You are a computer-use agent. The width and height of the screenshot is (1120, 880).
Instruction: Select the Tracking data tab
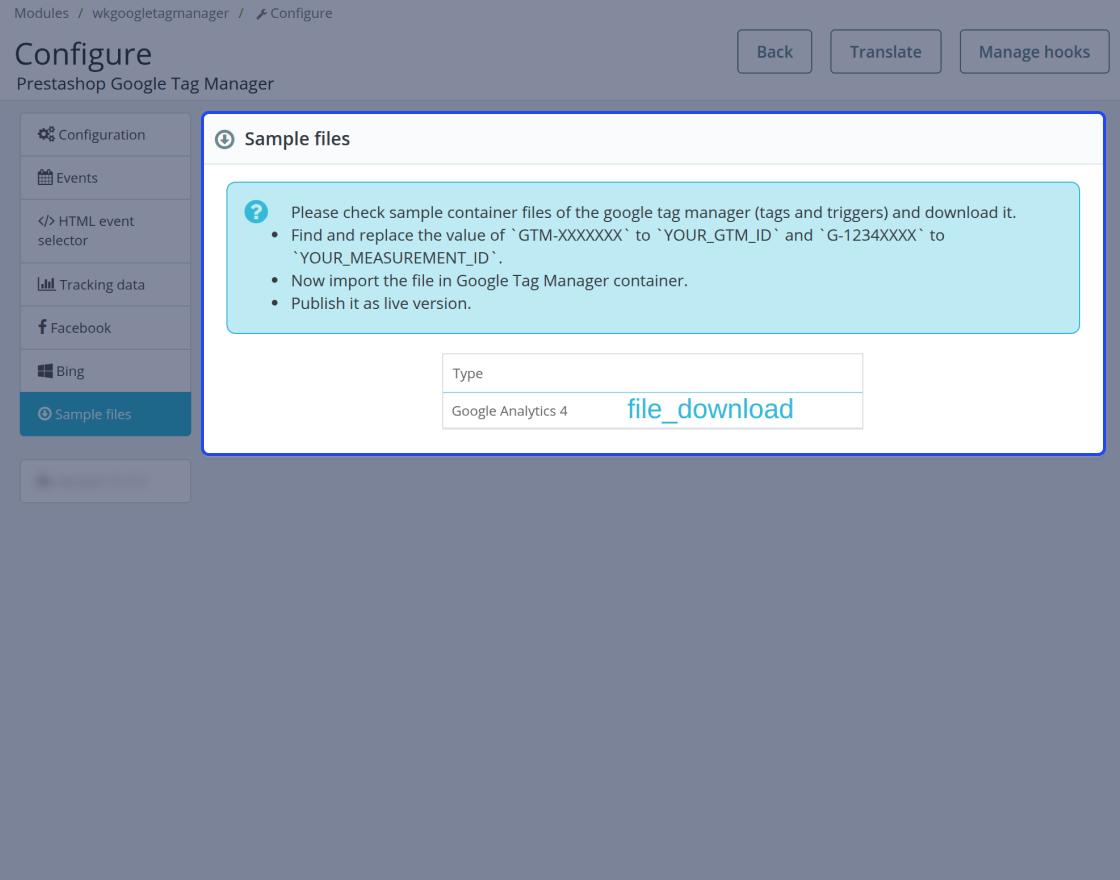[x=106, y=284]
